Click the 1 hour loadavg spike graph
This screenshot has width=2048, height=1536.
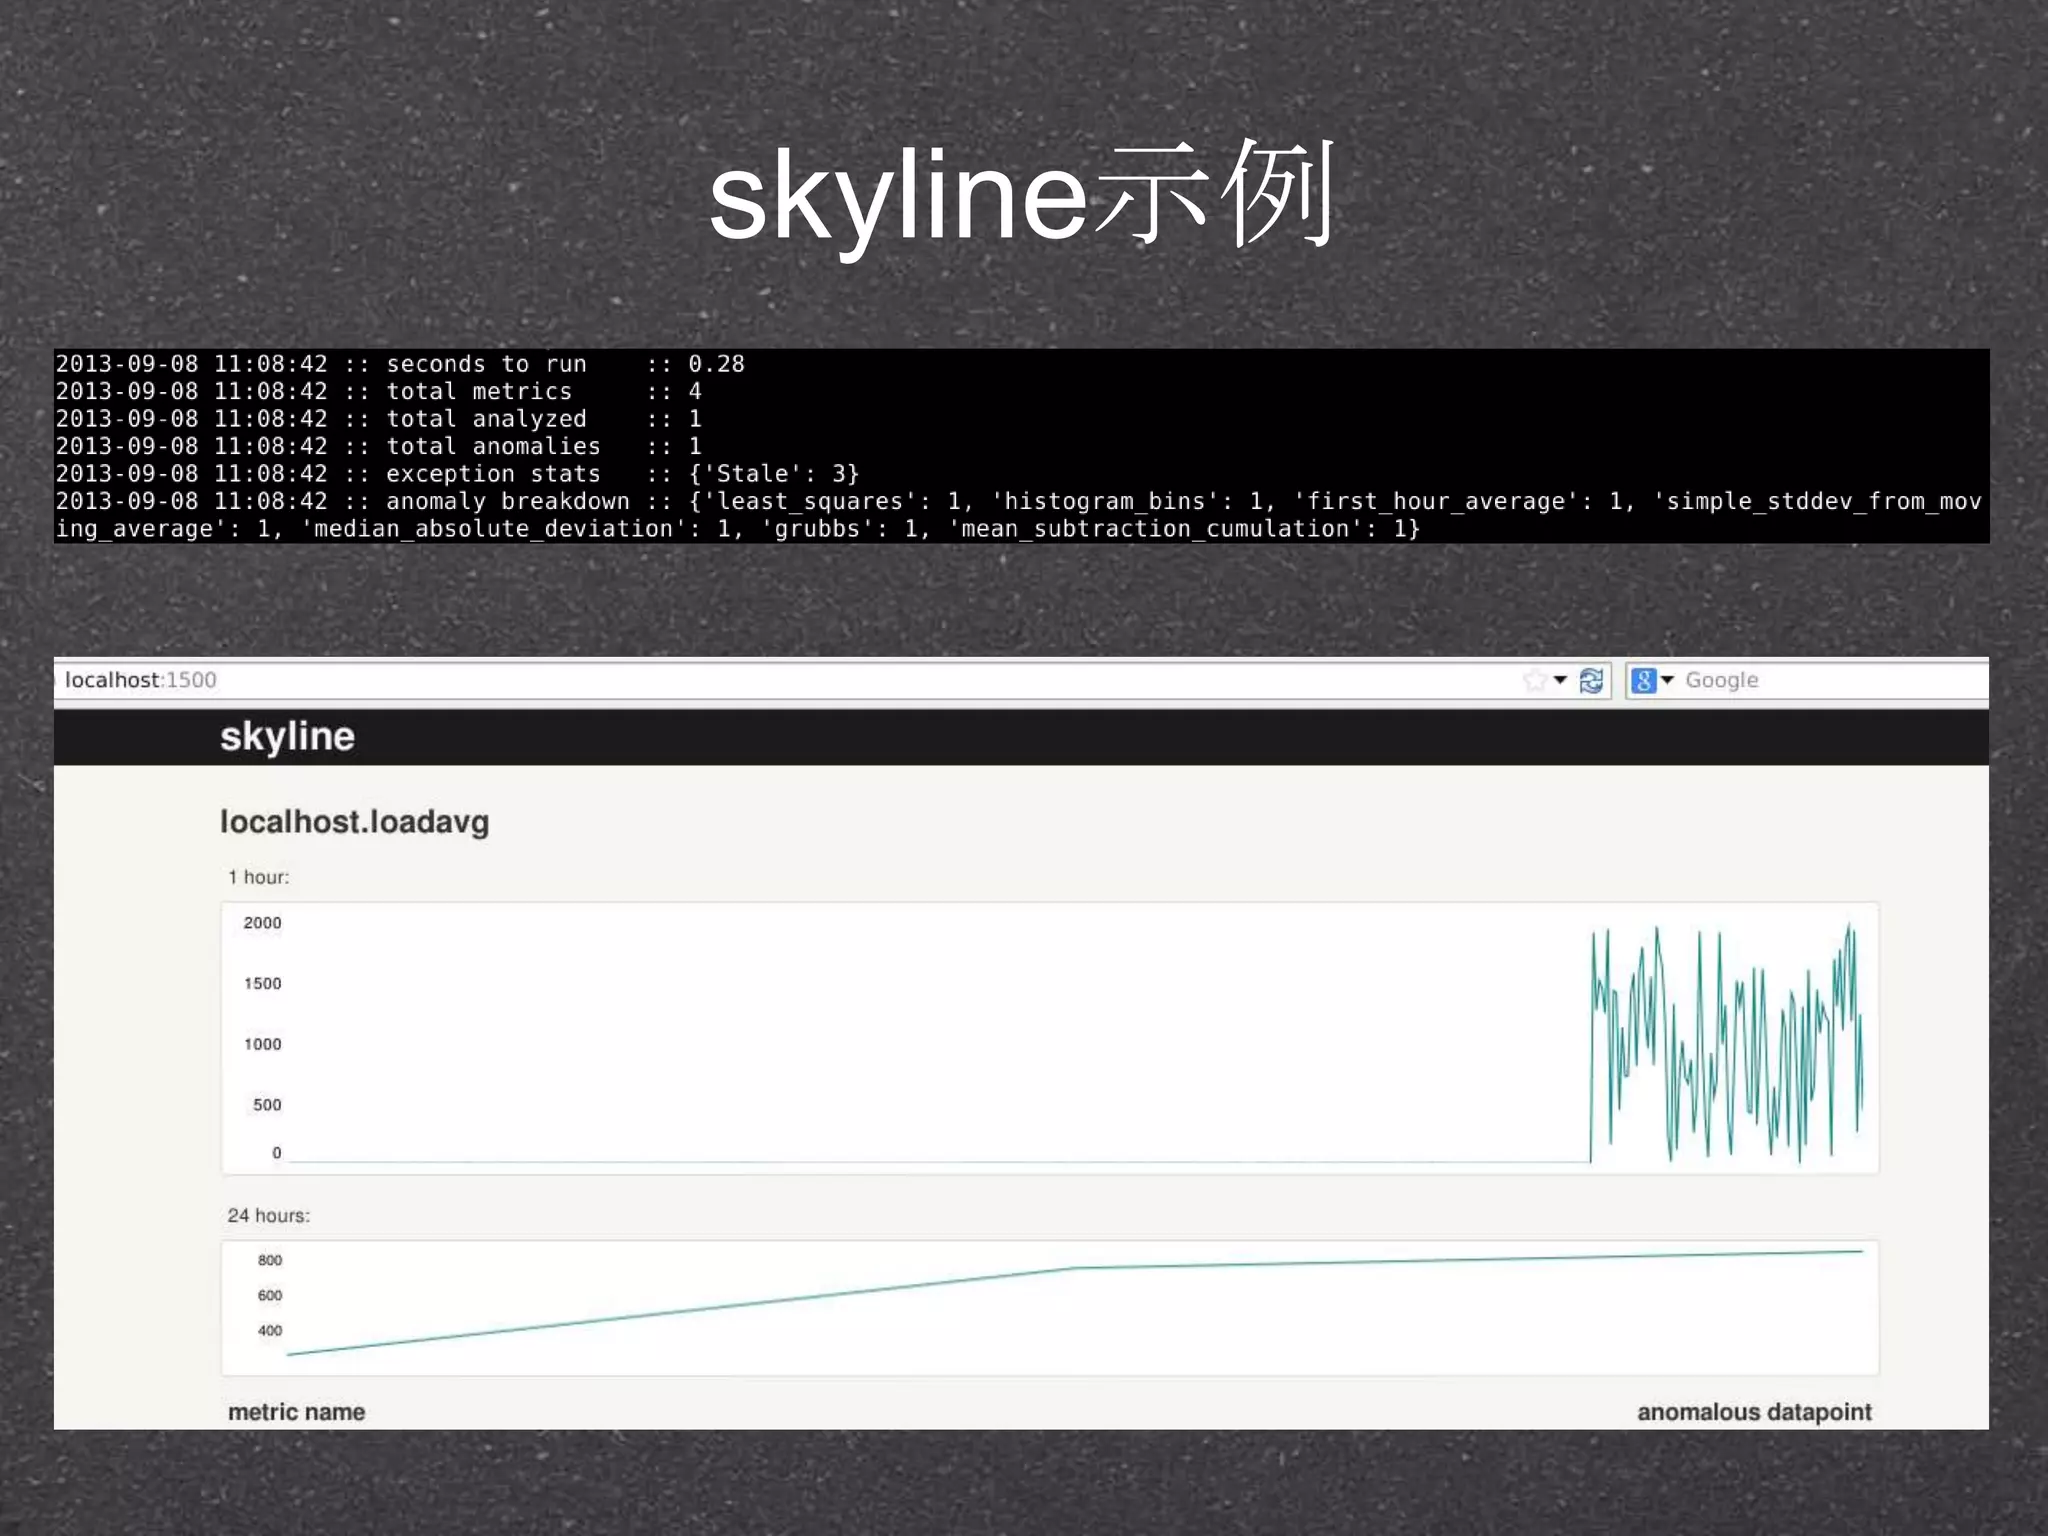tap(1050, 1038)
